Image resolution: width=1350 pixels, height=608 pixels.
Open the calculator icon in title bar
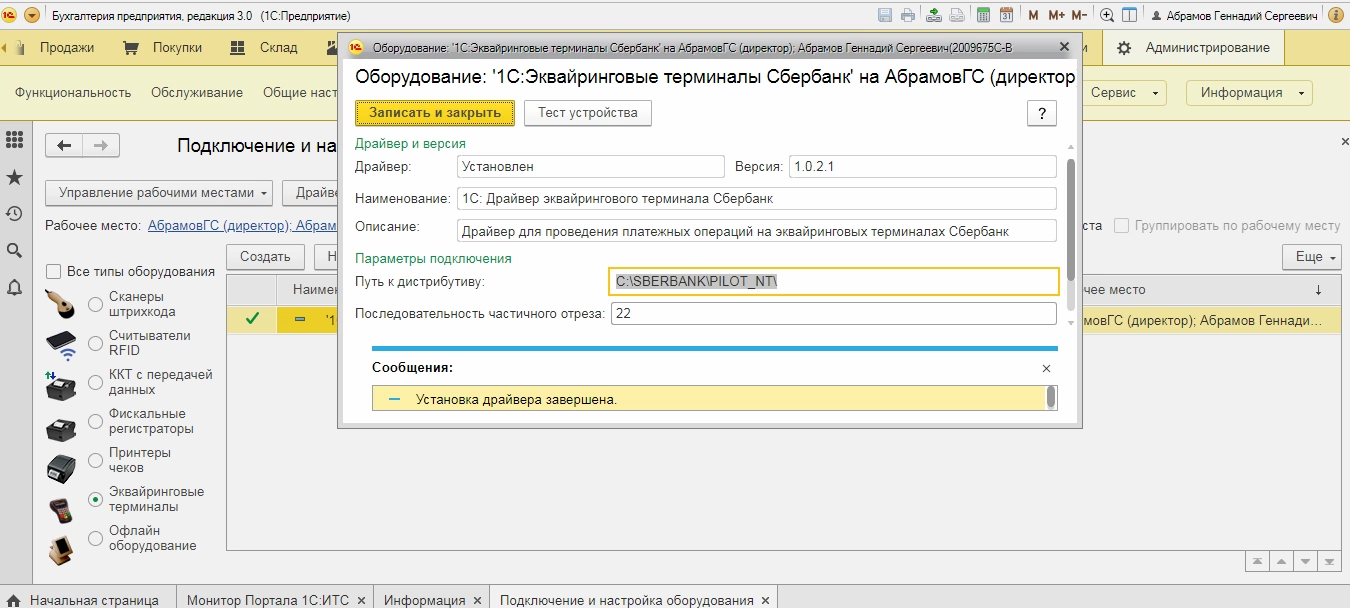coord(983,15)
